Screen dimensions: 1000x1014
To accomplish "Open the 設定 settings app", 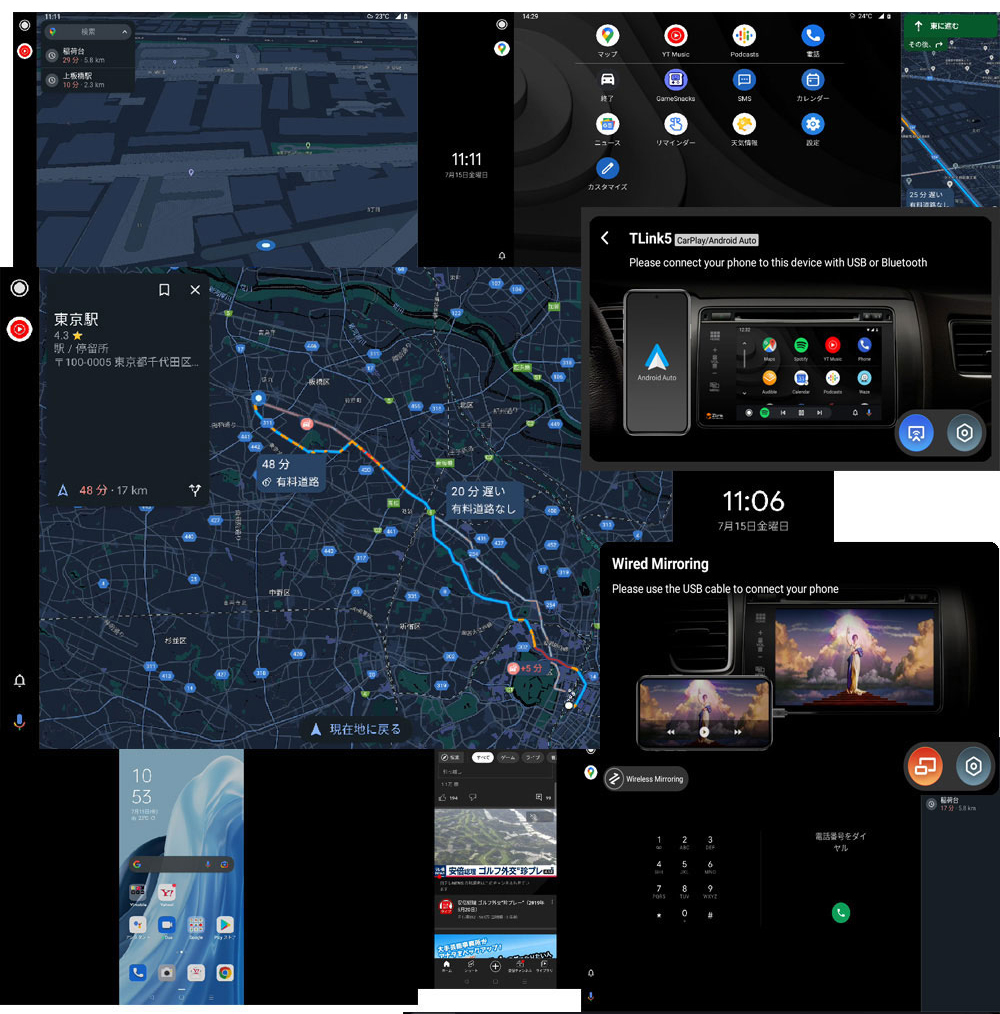I will tap(812, 124).
